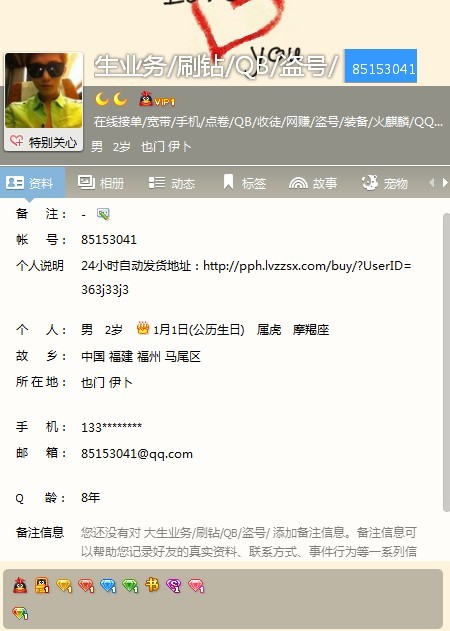Click the QQ VIP1 penguin badge
The height and width of the screenshot is (631, 450).
tap(157, 99)
